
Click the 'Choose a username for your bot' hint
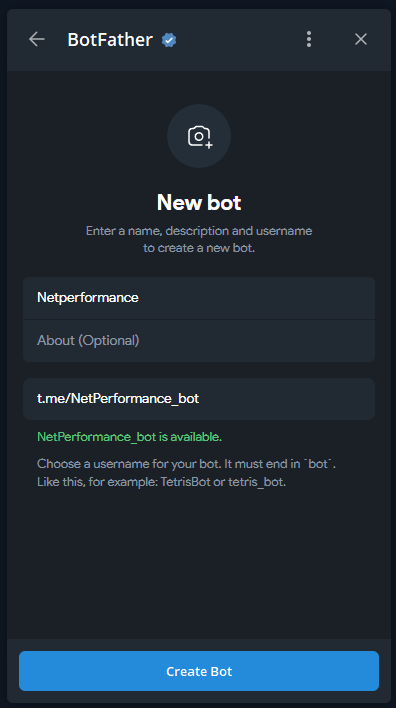pyautogui.click(x=186, y=464)
